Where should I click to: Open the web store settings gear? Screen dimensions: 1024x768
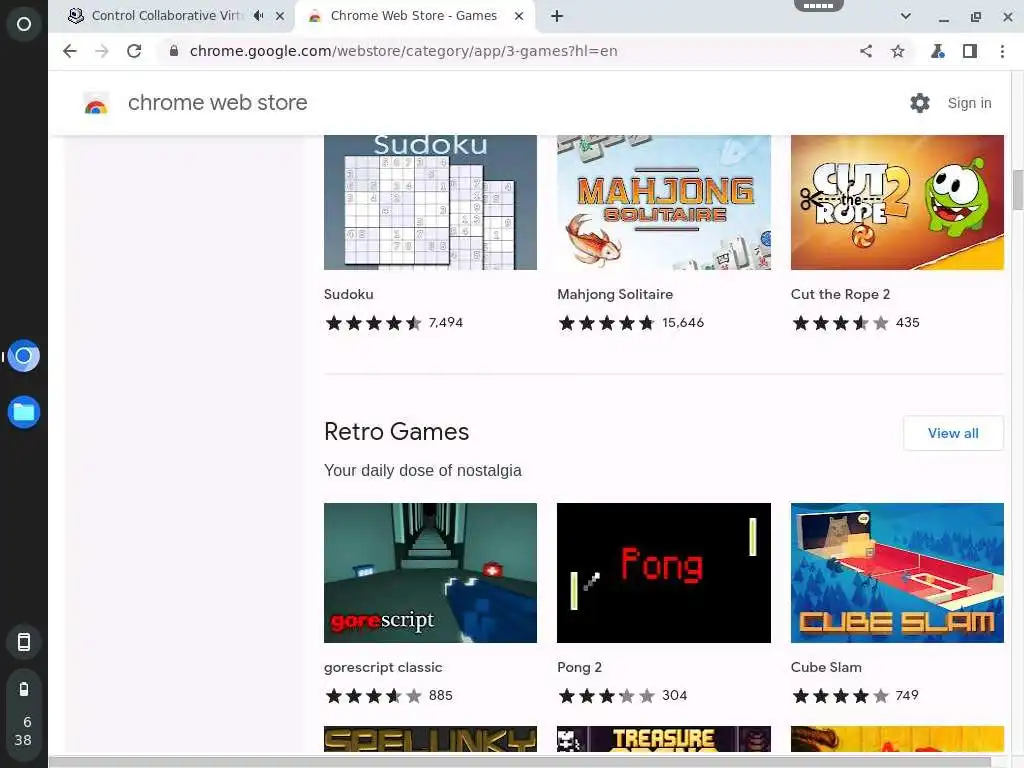[x=920, y=103]
